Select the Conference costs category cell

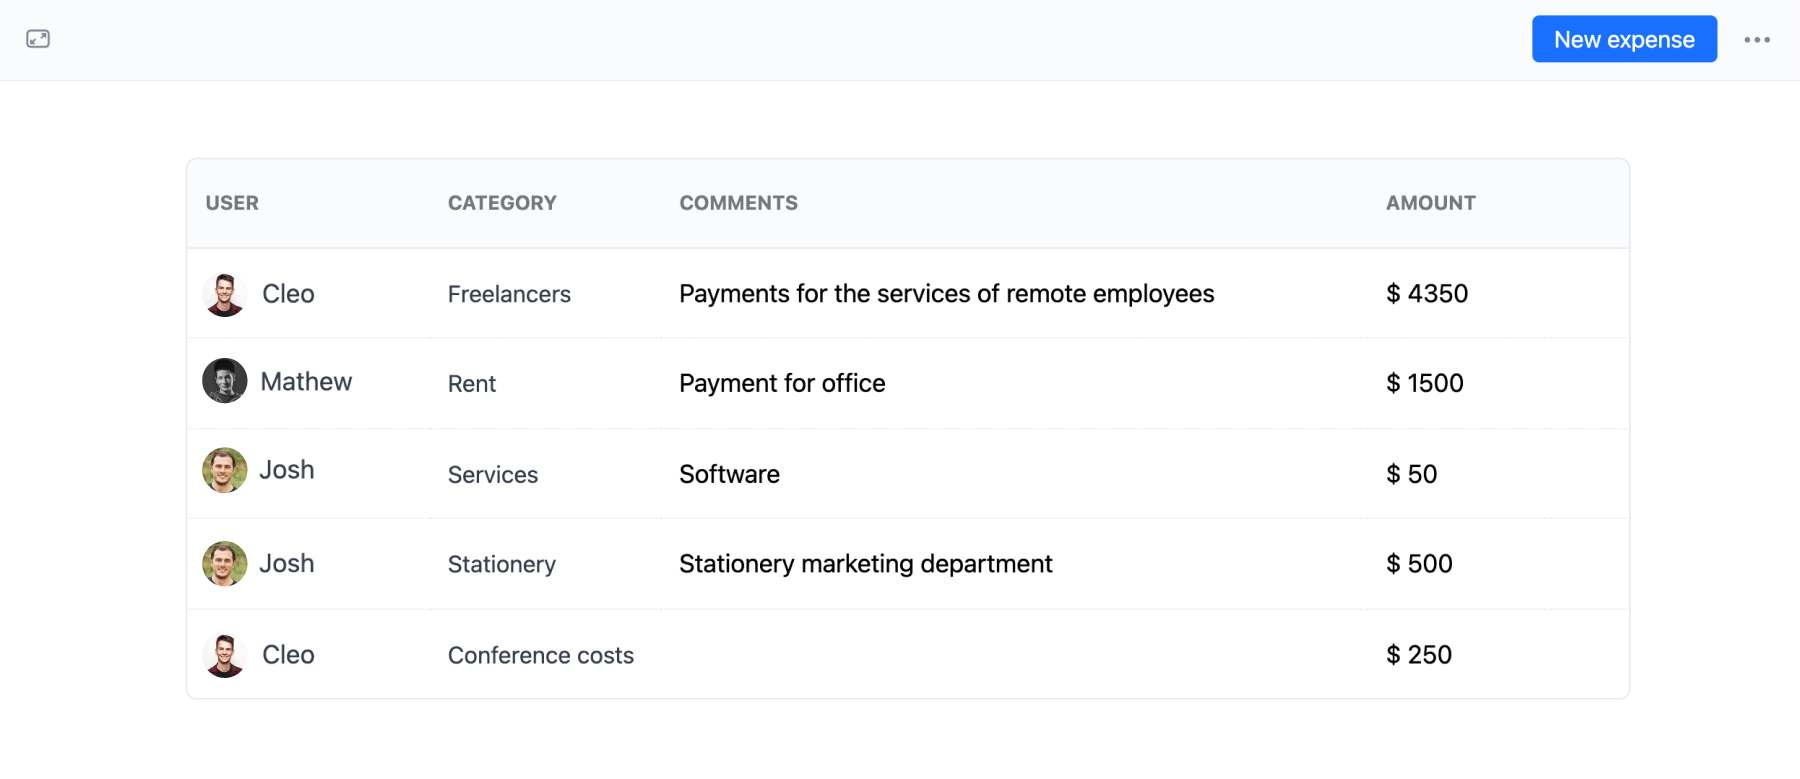[540, 655]
